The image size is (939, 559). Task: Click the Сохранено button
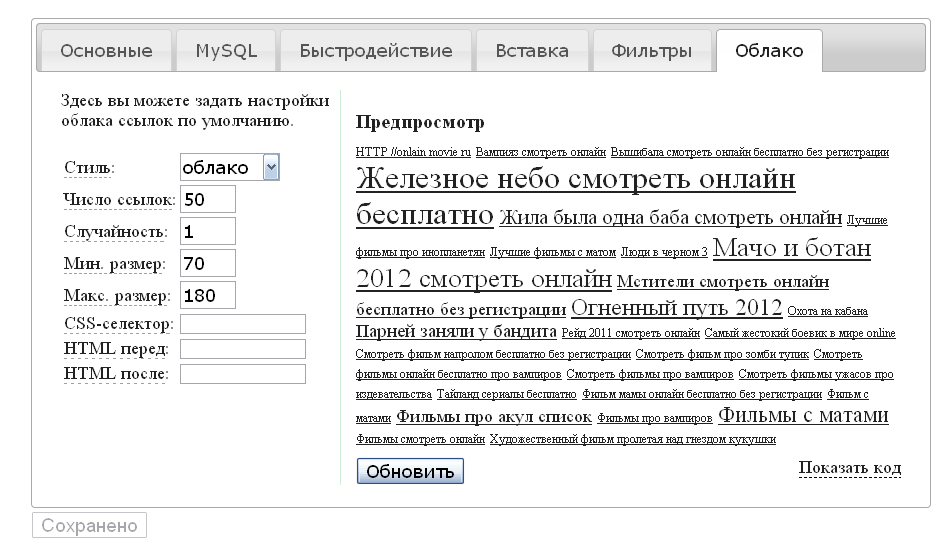[89, 526]
